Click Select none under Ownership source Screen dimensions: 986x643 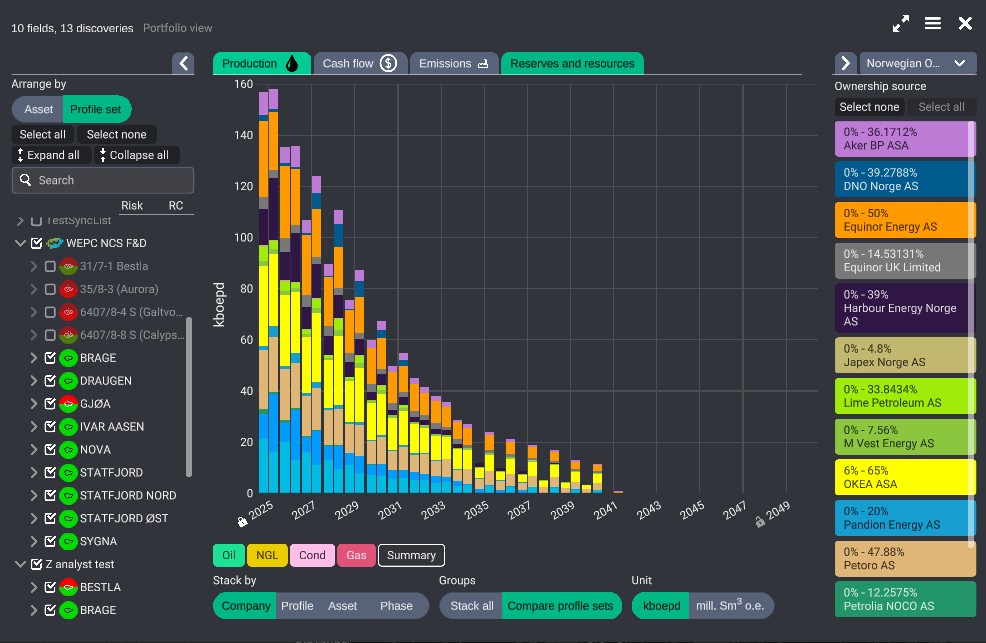(x=868, y=107)
